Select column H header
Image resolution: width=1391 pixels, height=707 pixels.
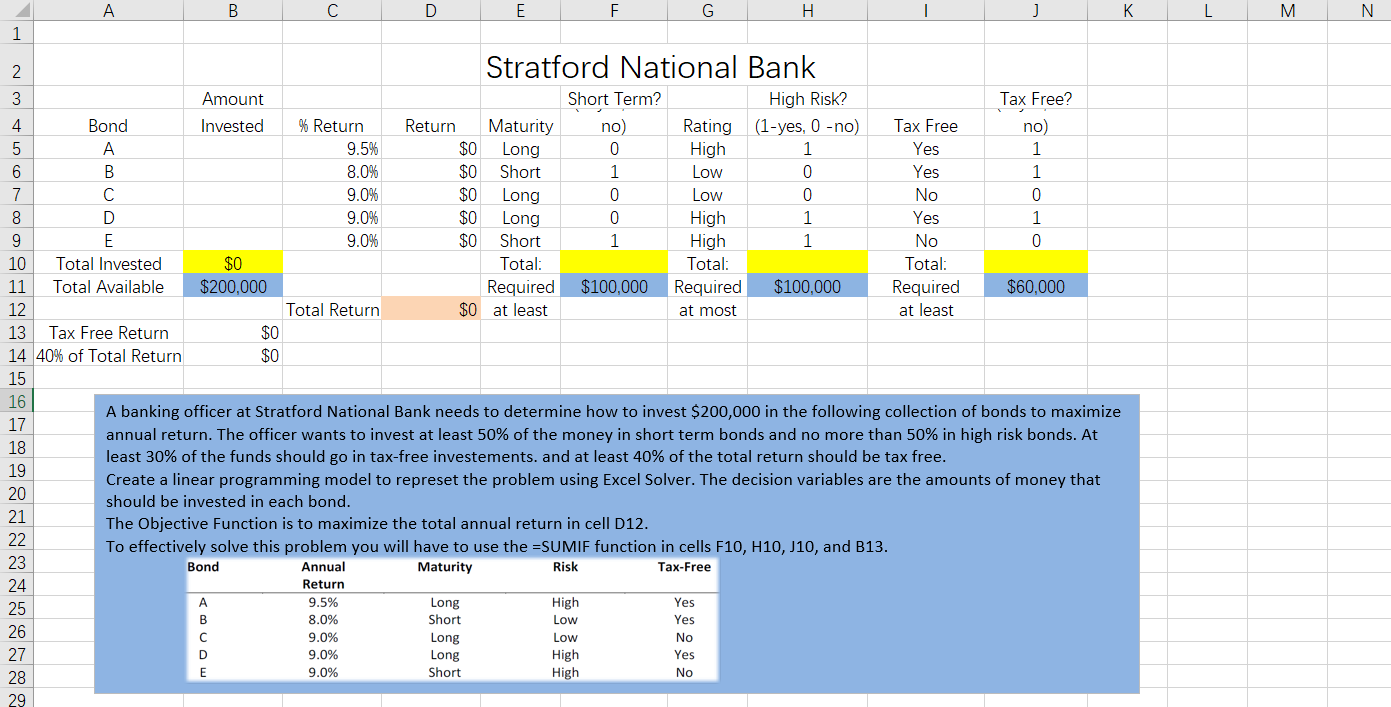(807, 10)
